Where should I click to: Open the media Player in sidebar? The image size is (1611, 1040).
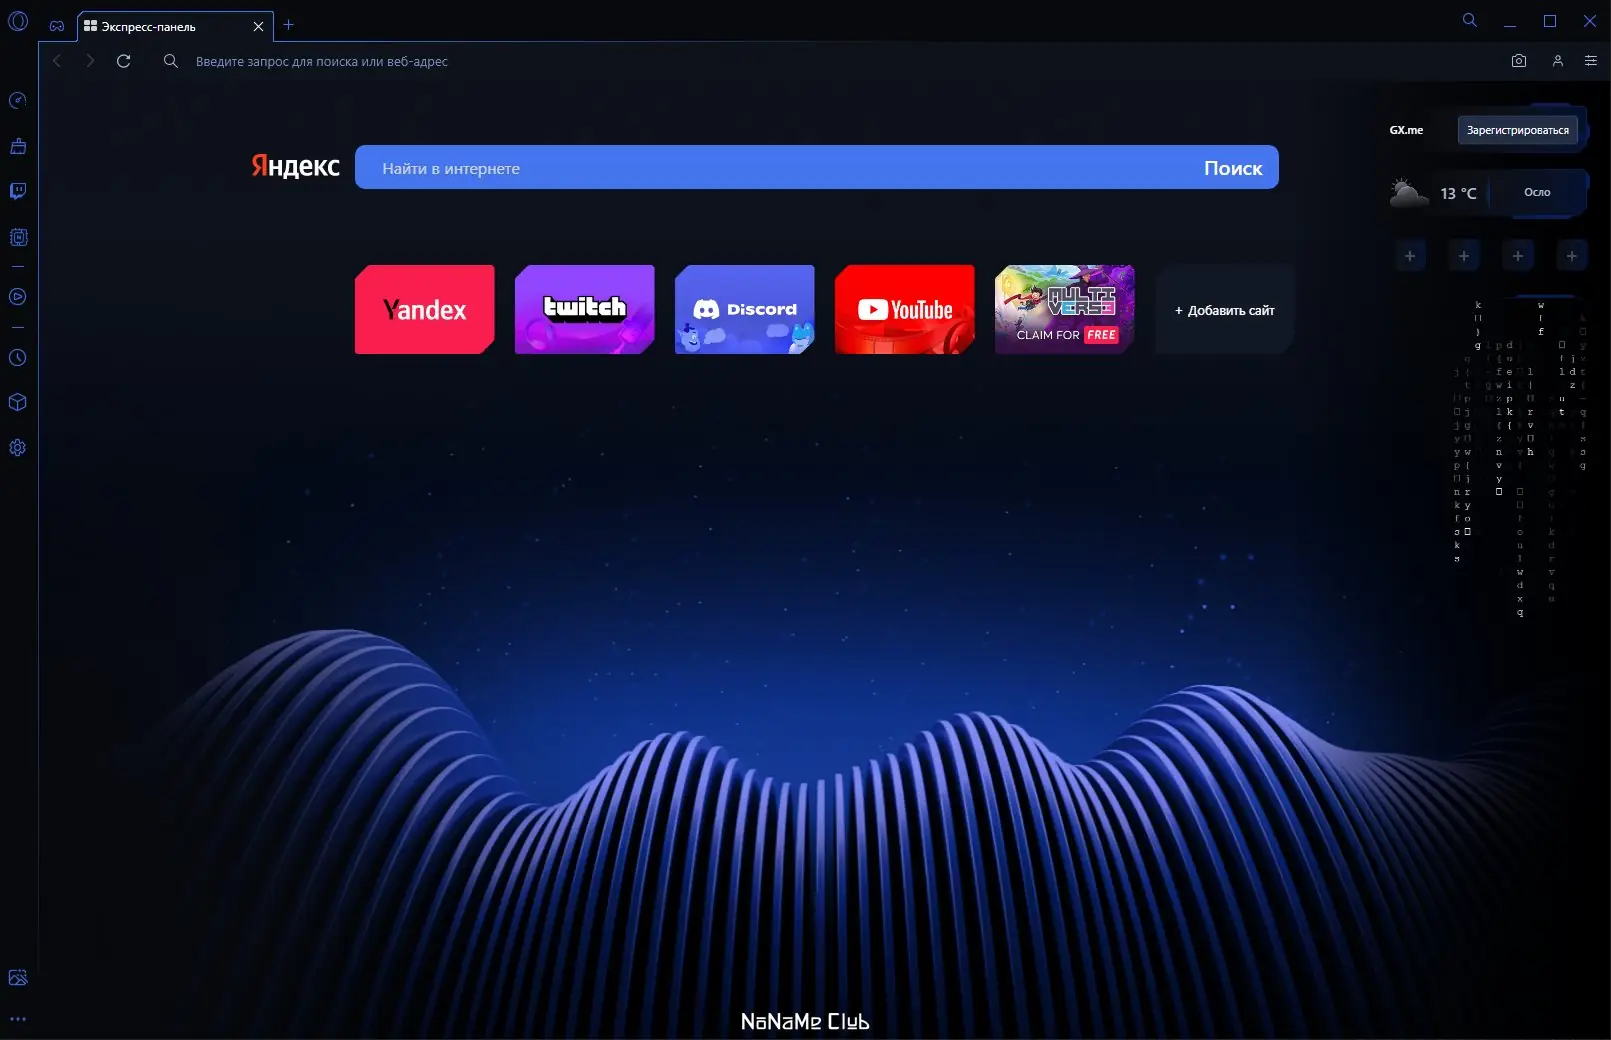point(18,297)
